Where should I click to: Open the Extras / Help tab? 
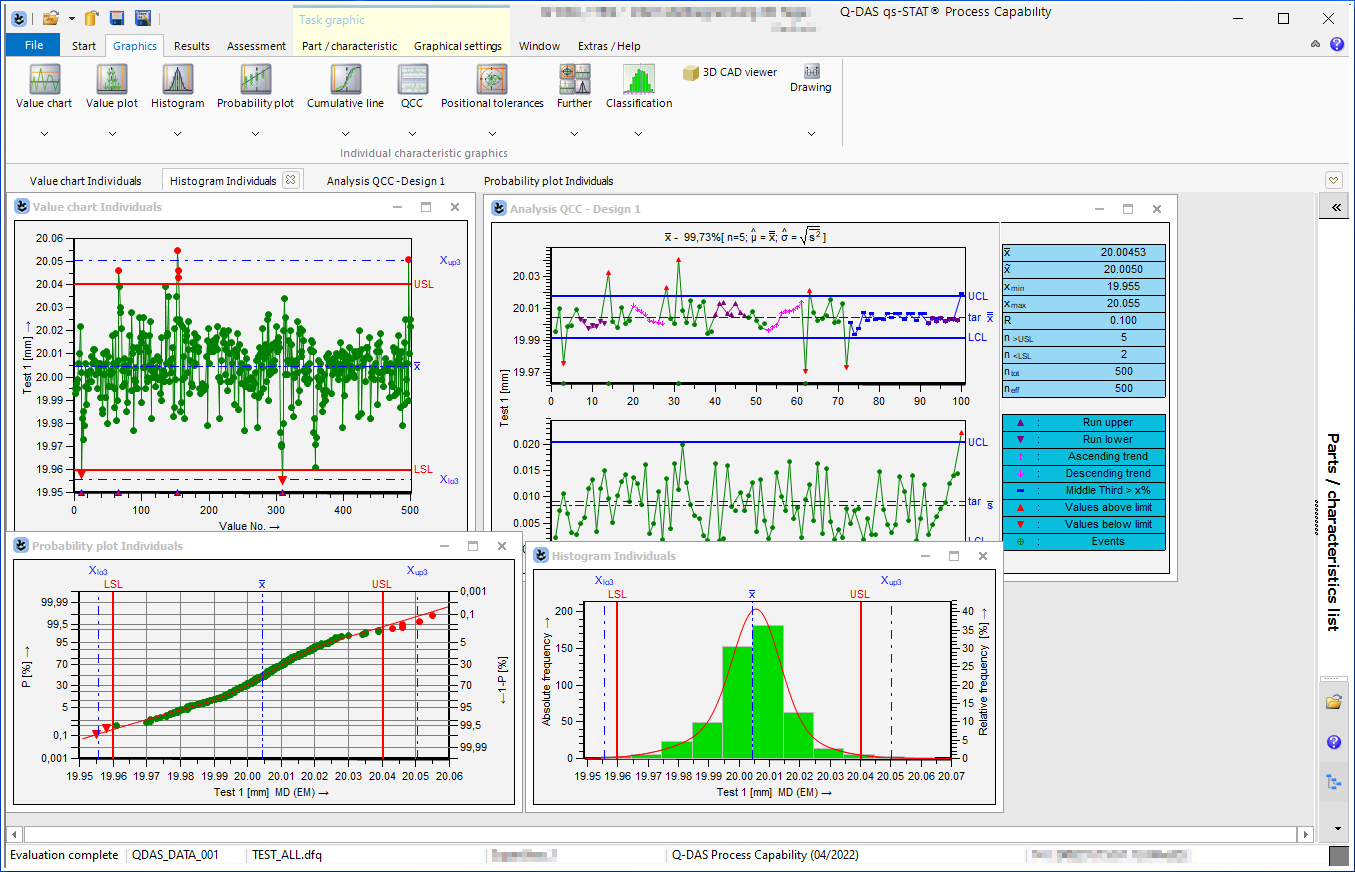(x=609, y=46)
